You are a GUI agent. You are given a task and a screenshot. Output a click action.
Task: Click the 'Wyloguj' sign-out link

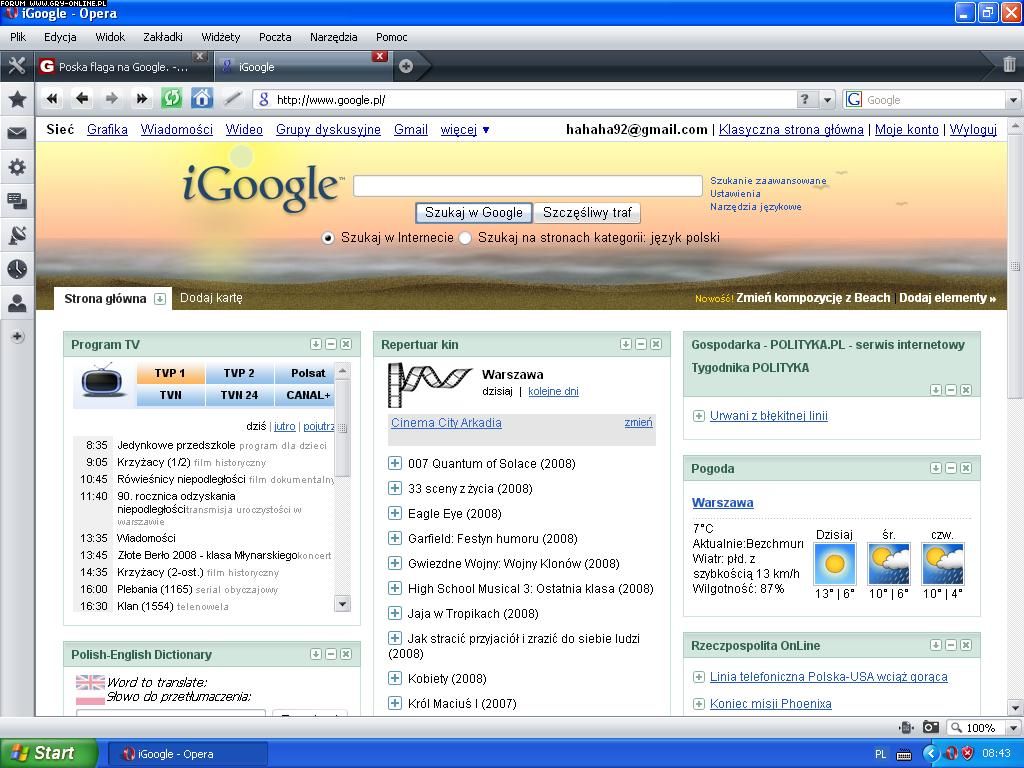point(973,129)
